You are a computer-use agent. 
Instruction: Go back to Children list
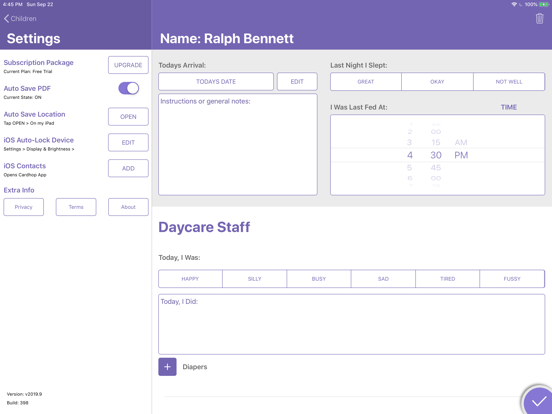tap(20, 19)
